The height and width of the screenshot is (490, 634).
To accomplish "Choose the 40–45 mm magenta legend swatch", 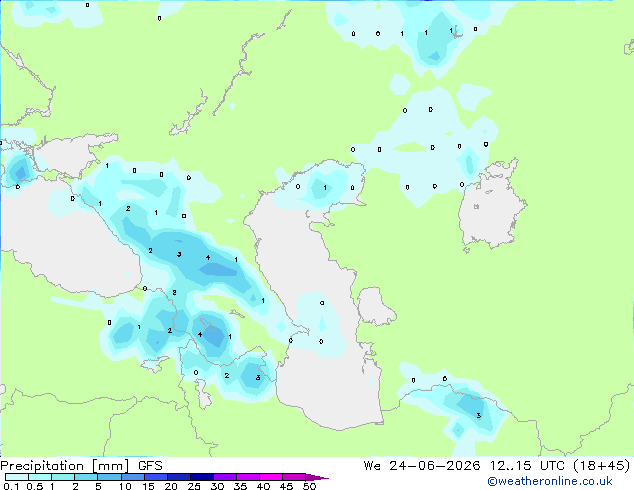I will pyautogui.click(x=271, y=477).
